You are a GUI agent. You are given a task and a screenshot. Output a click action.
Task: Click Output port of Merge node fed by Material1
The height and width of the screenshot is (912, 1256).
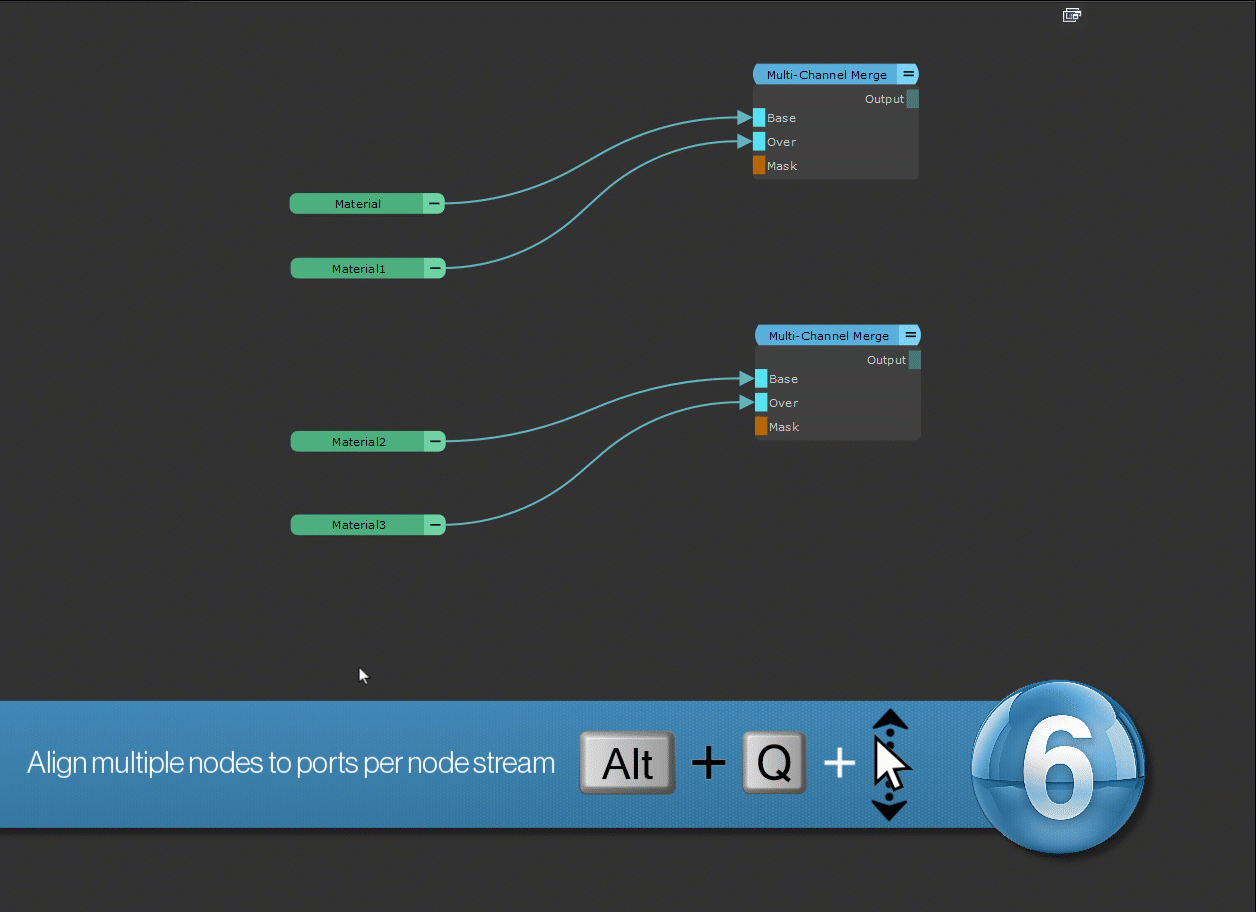pos(912,99)
